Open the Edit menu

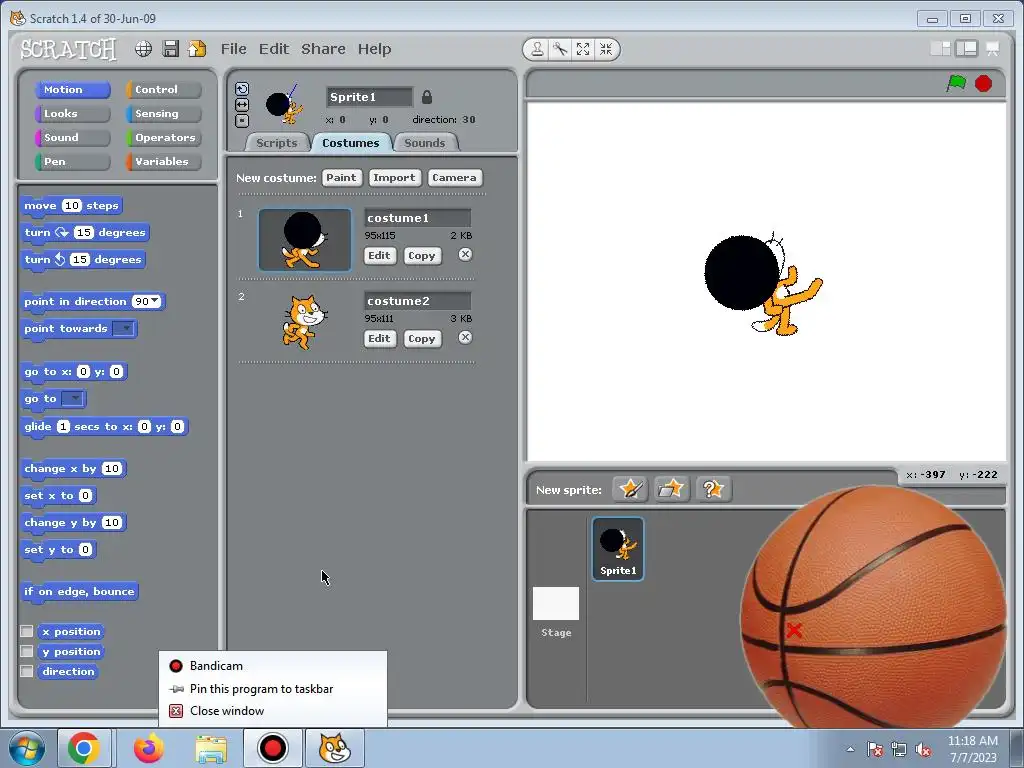pyautogui.click(x=274, y=49)
